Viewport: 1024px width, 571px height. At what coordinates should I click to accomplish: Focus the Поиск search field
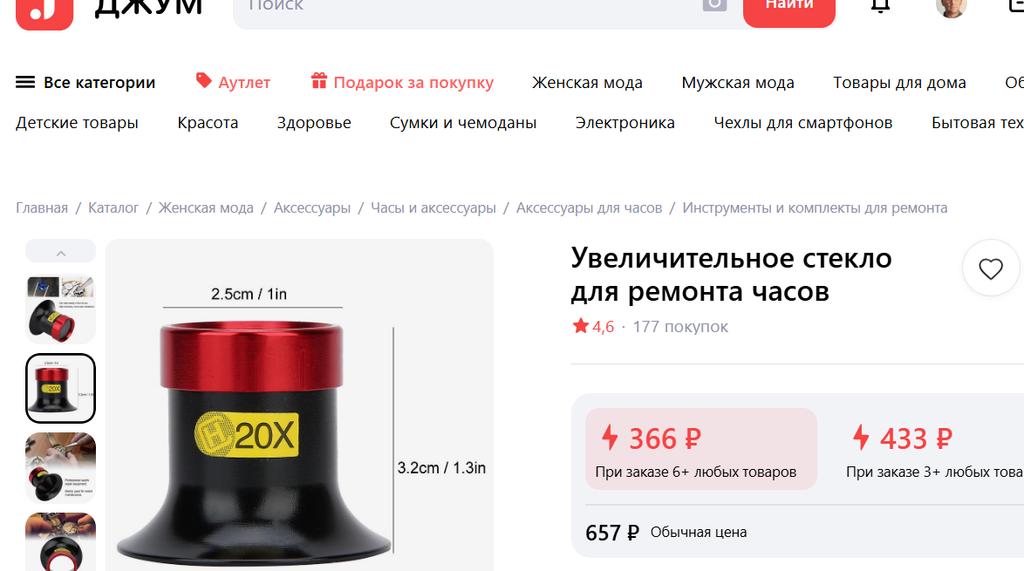pos(467,7)
